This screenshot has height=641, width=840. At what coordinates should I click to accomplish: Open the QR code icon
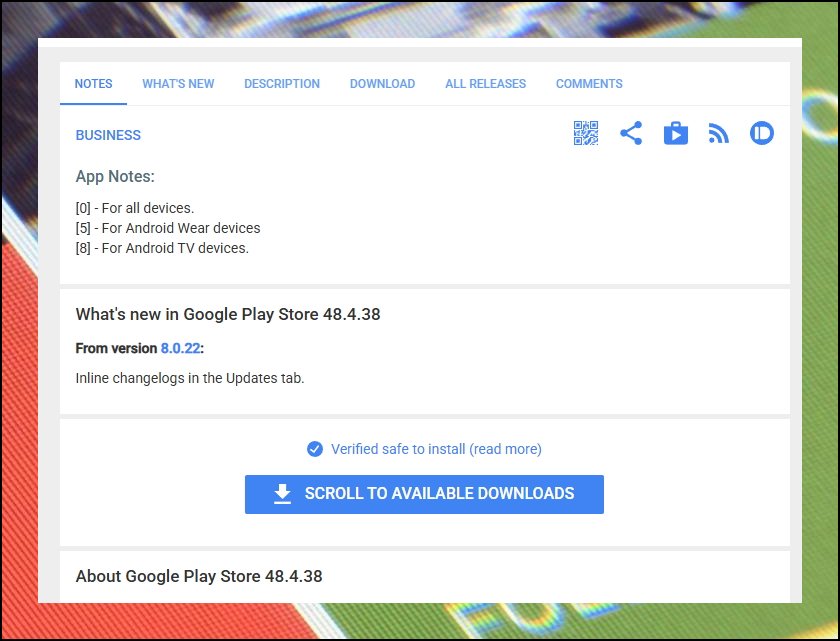coord(586,133)
